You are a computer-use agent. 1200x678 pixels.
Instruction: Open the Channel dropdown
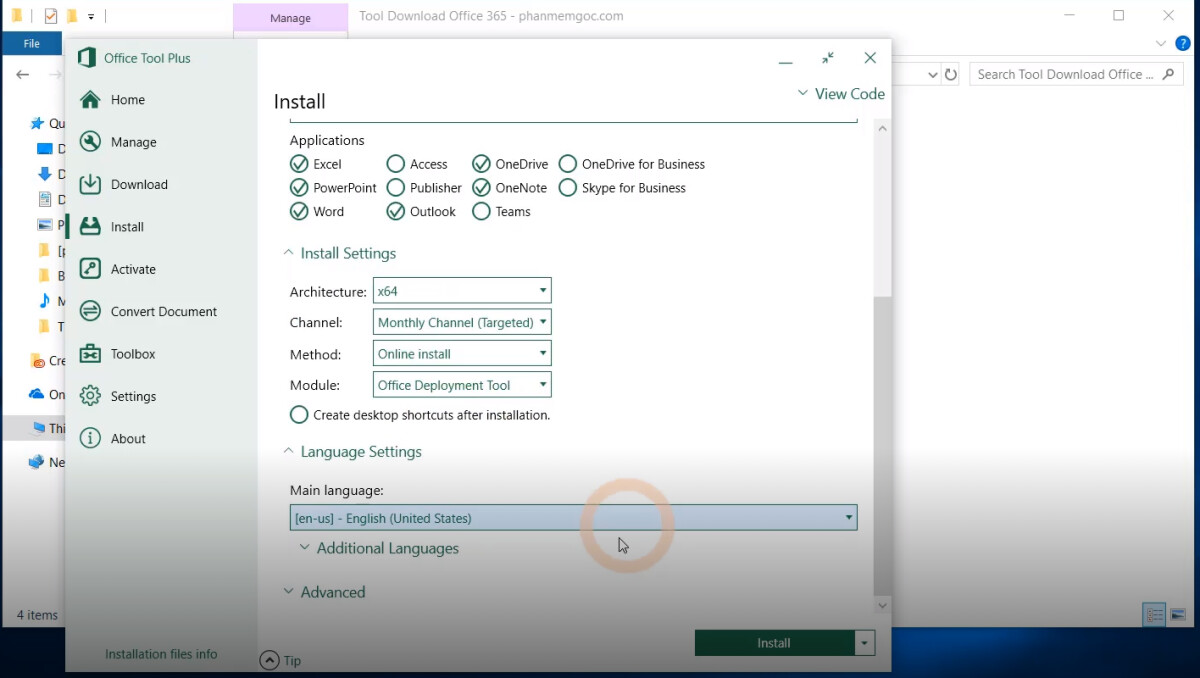click(462, 322)
